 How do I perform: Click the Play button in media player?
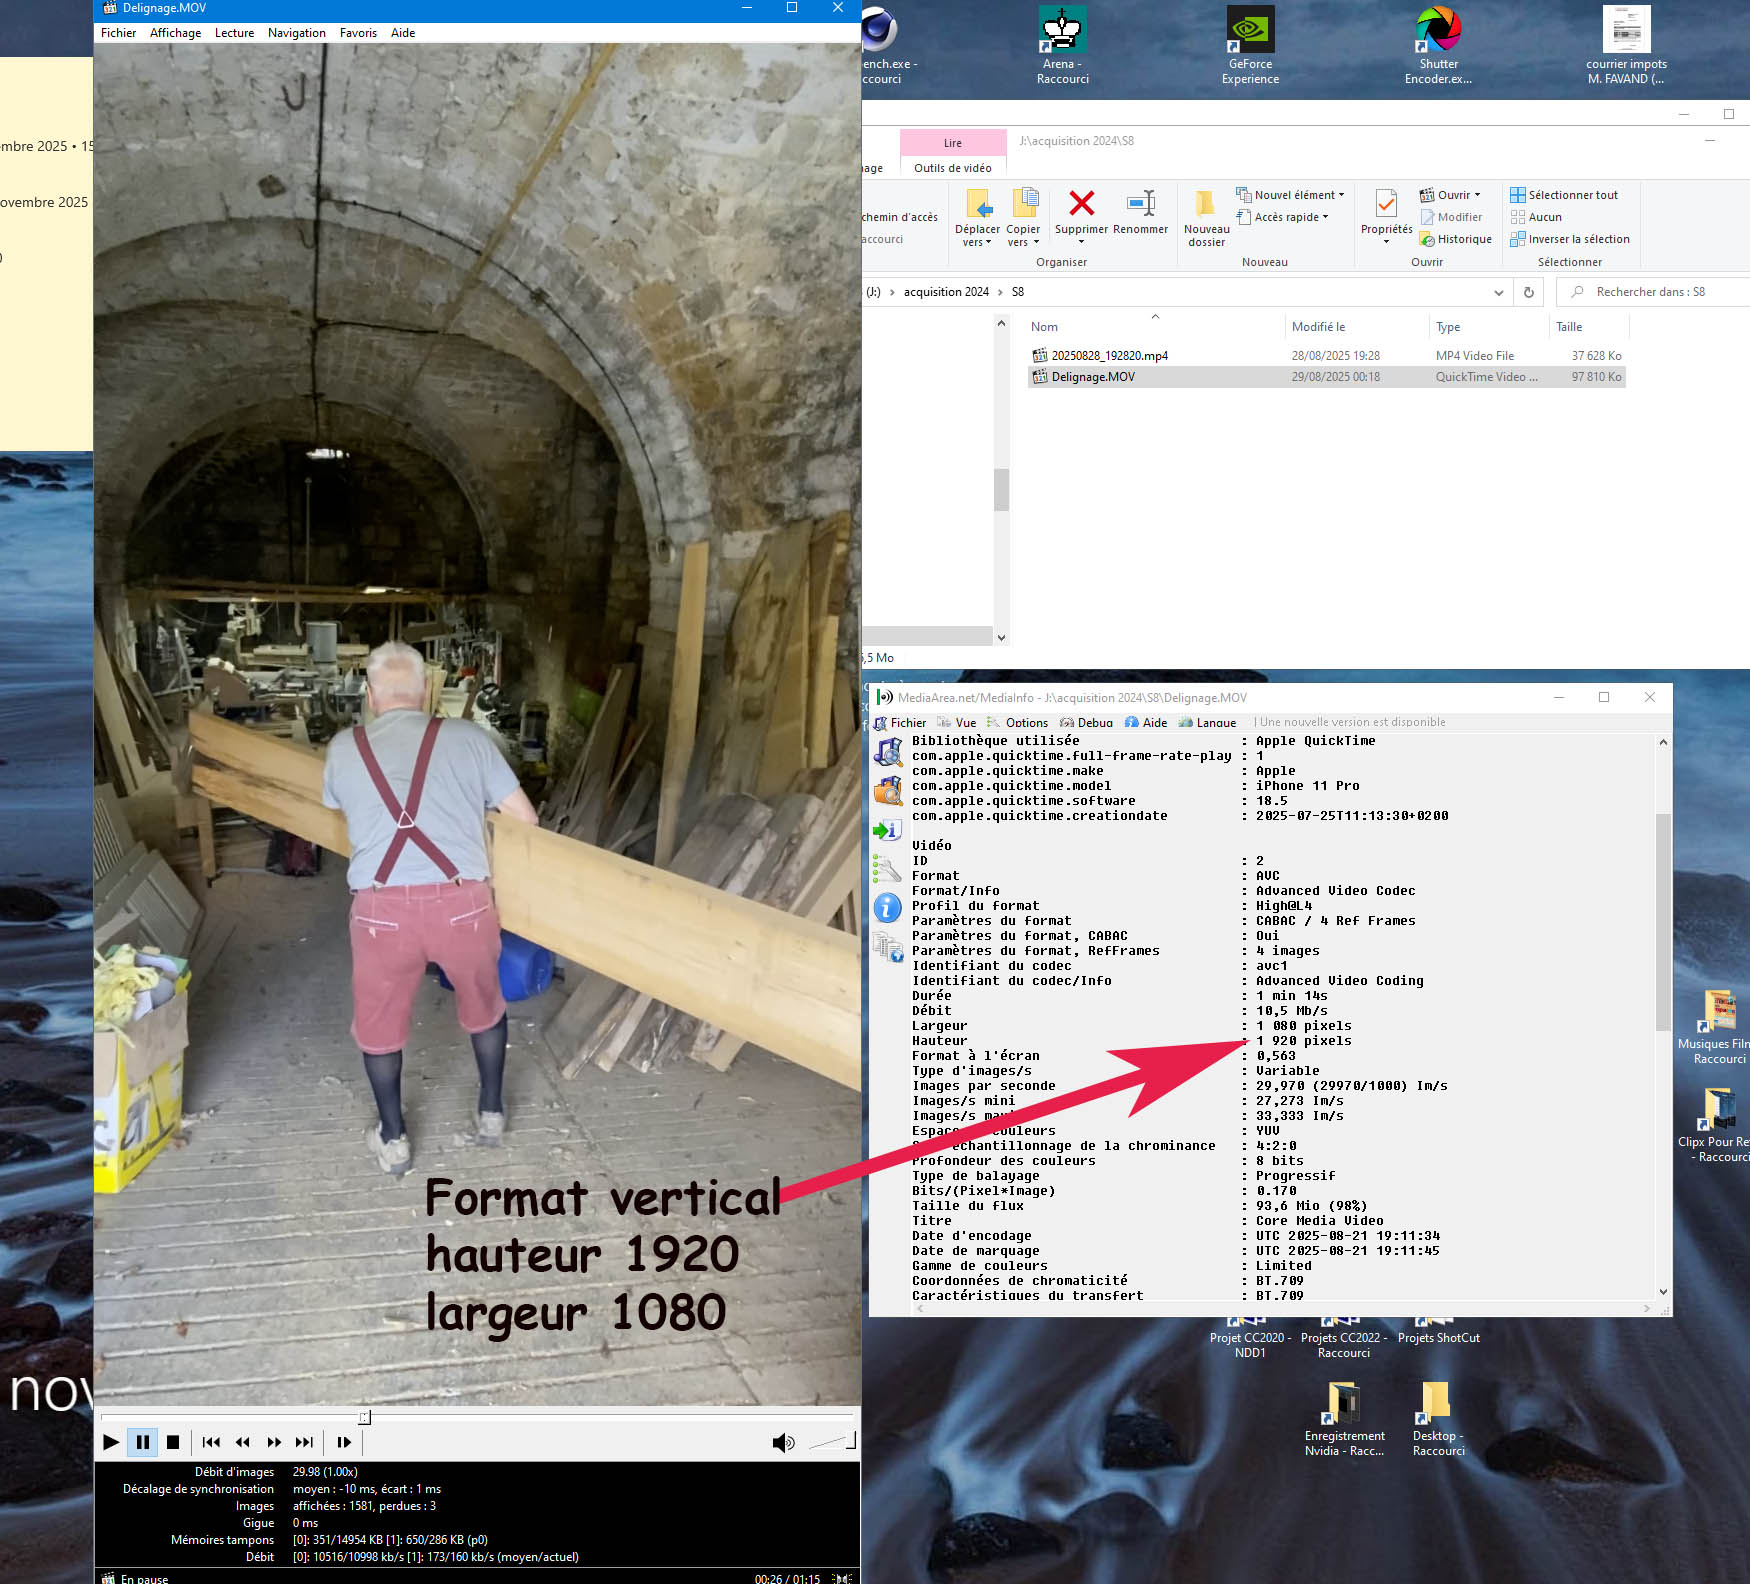(x=111, y=1442)
